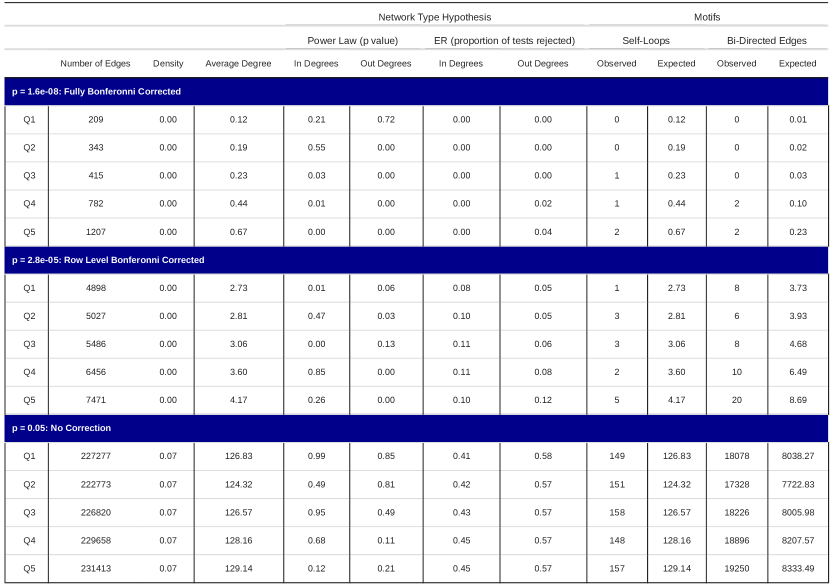Click the 'Motifs' top header
This screenshot has width=830, height=584.
coord(707,17)
